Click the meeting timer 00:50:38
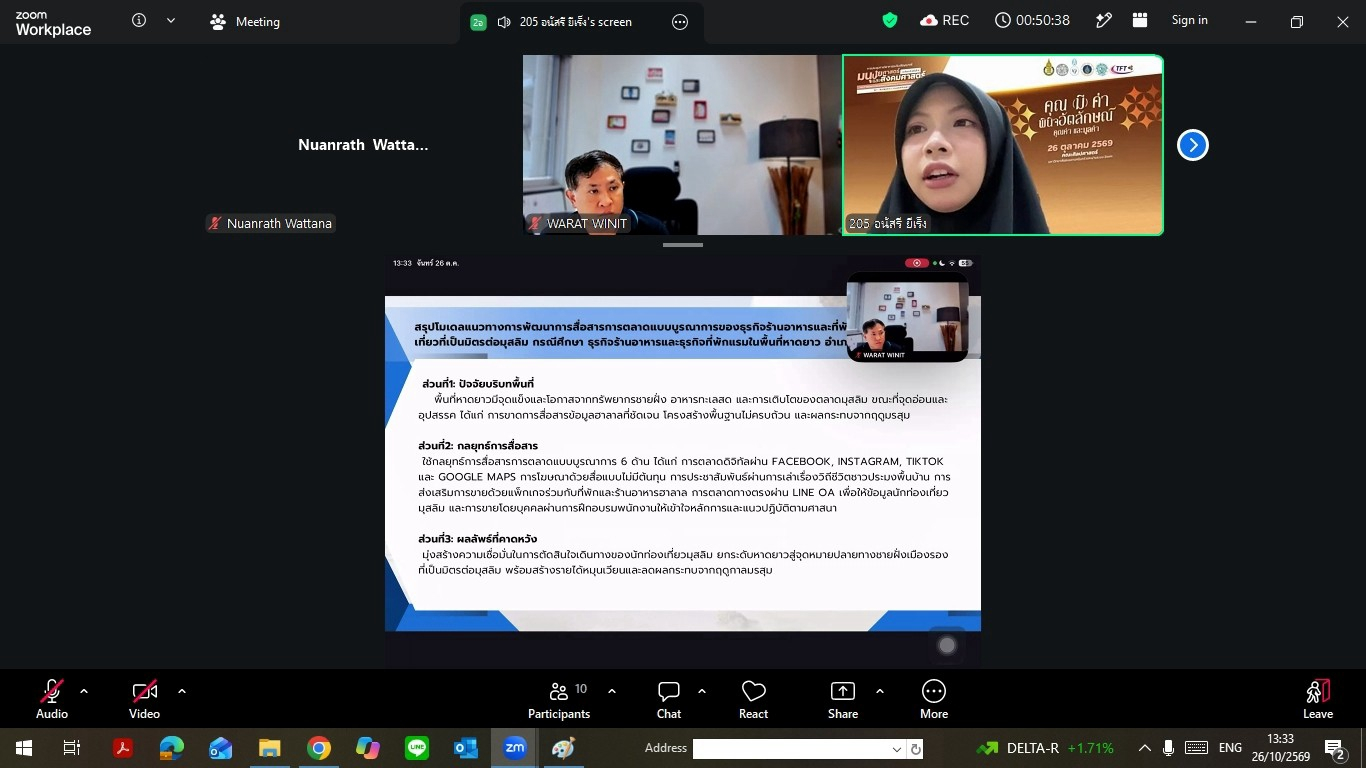1366x768 pixels. click(x=1032, y=21)
